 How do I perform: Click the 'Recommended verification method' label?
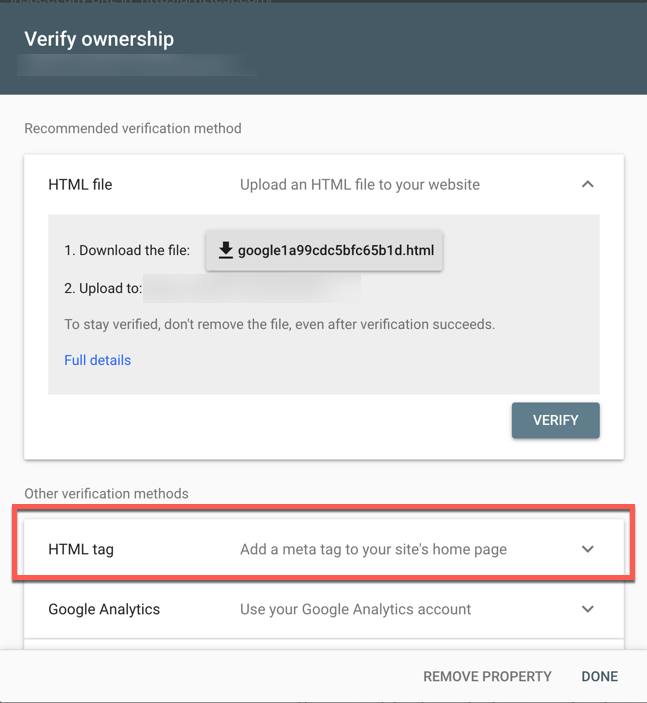coord(133,128)
